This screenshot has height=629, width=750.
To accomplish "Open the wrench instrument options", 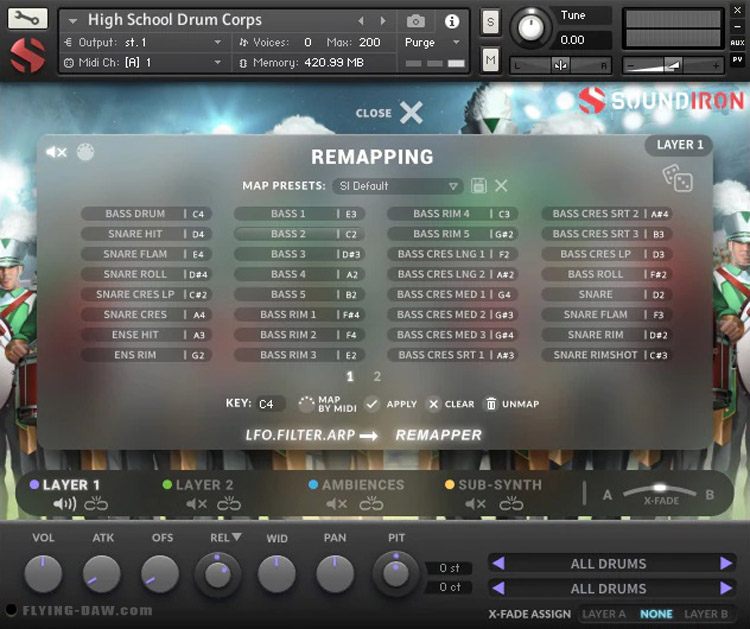I will [x=27, y=18].
